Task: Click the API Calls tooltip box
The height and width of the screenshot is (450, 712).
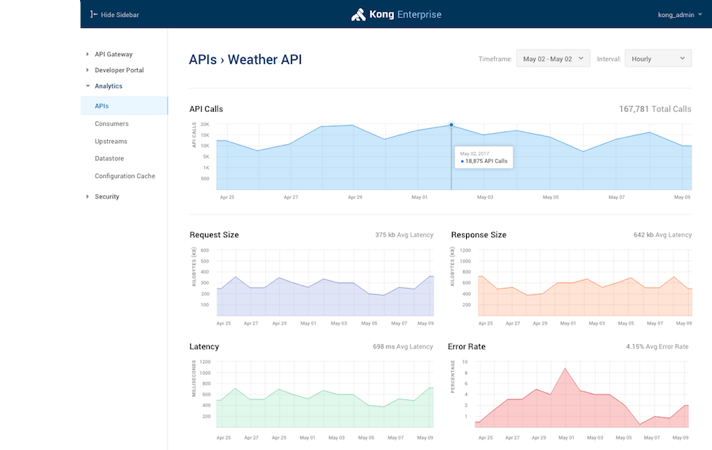Action: (x=485, y=156)
